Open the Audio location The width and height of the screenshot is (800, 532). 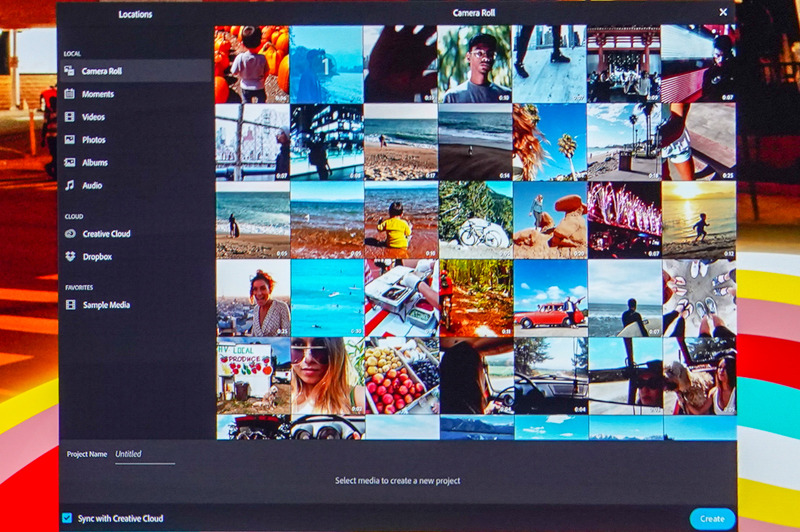point(136,185)
